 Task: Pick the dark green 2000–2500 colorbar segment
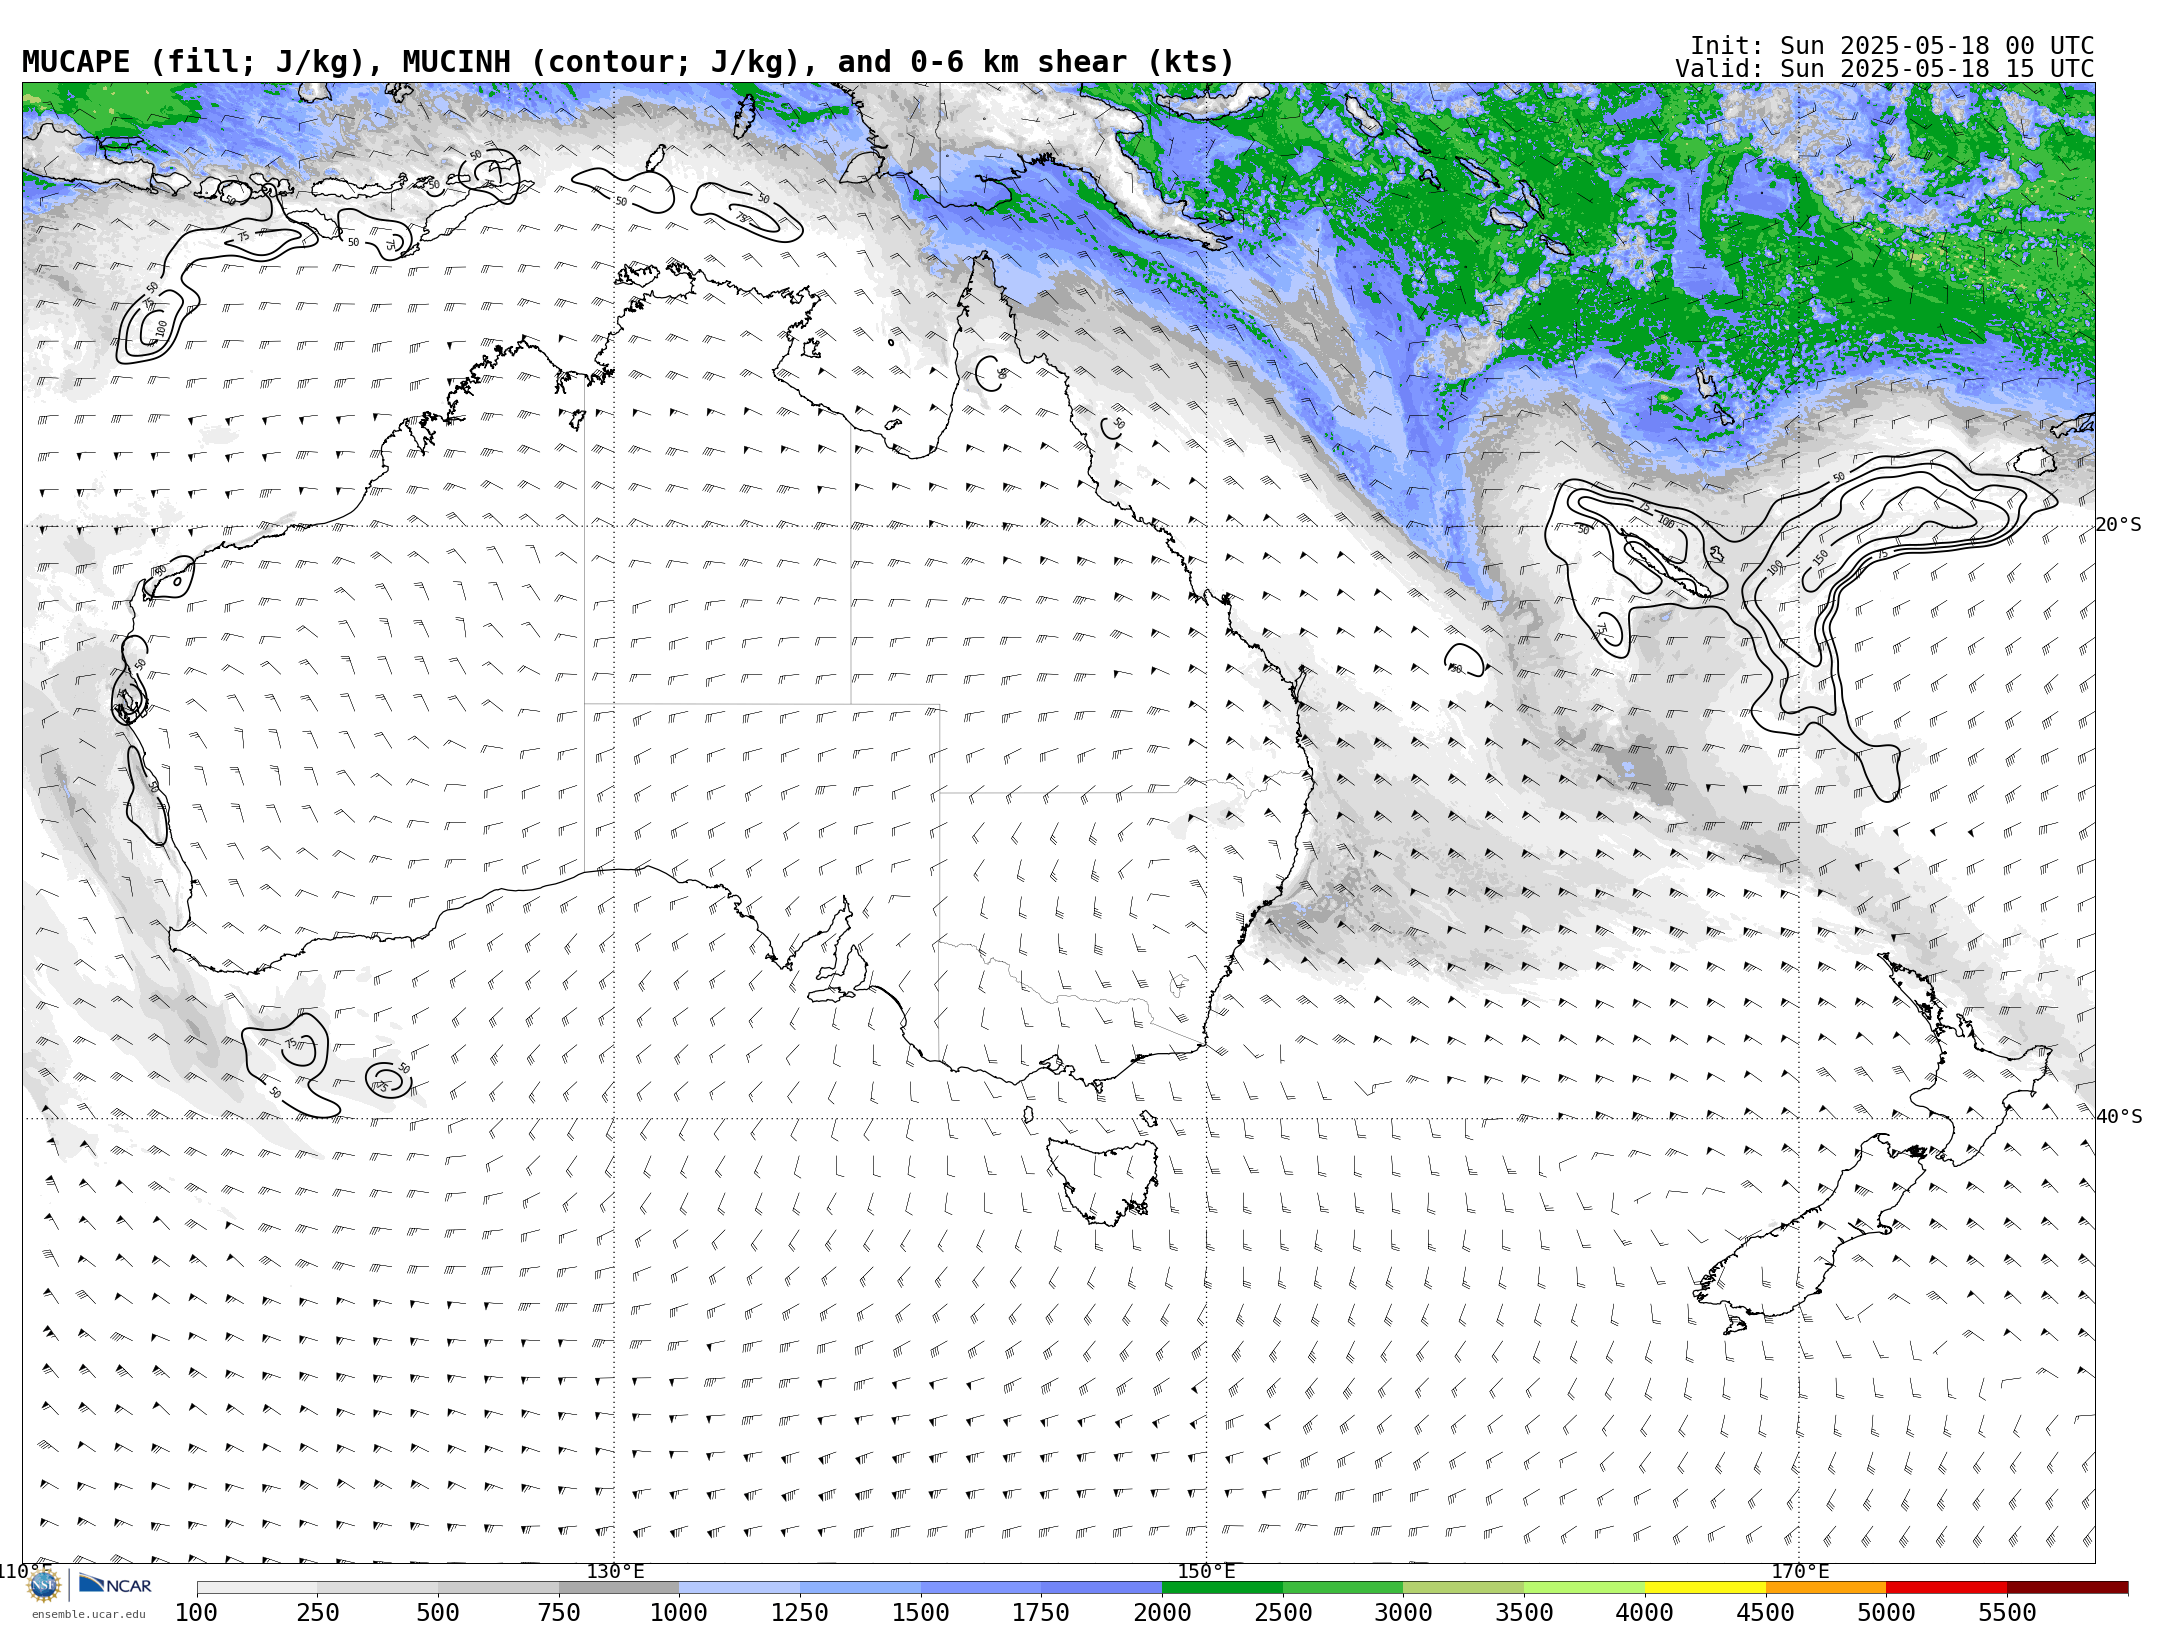point(1222,1587)
